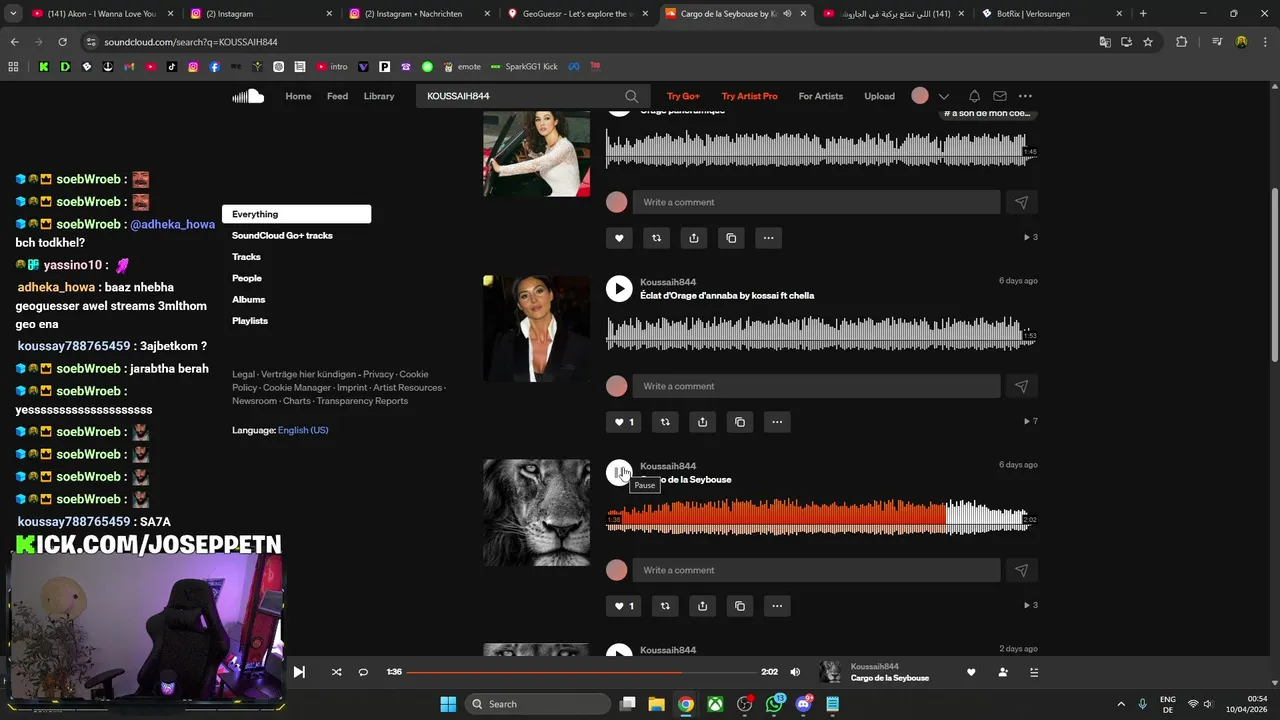
Task: Repost the Éclat d'Orage d'annaba track
Action: click(x=665, y=422)
